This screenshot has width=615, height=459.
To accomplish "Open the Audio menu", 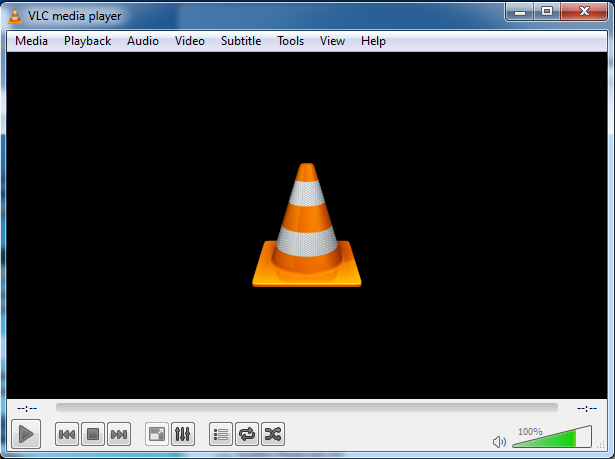I will point(143,41).
